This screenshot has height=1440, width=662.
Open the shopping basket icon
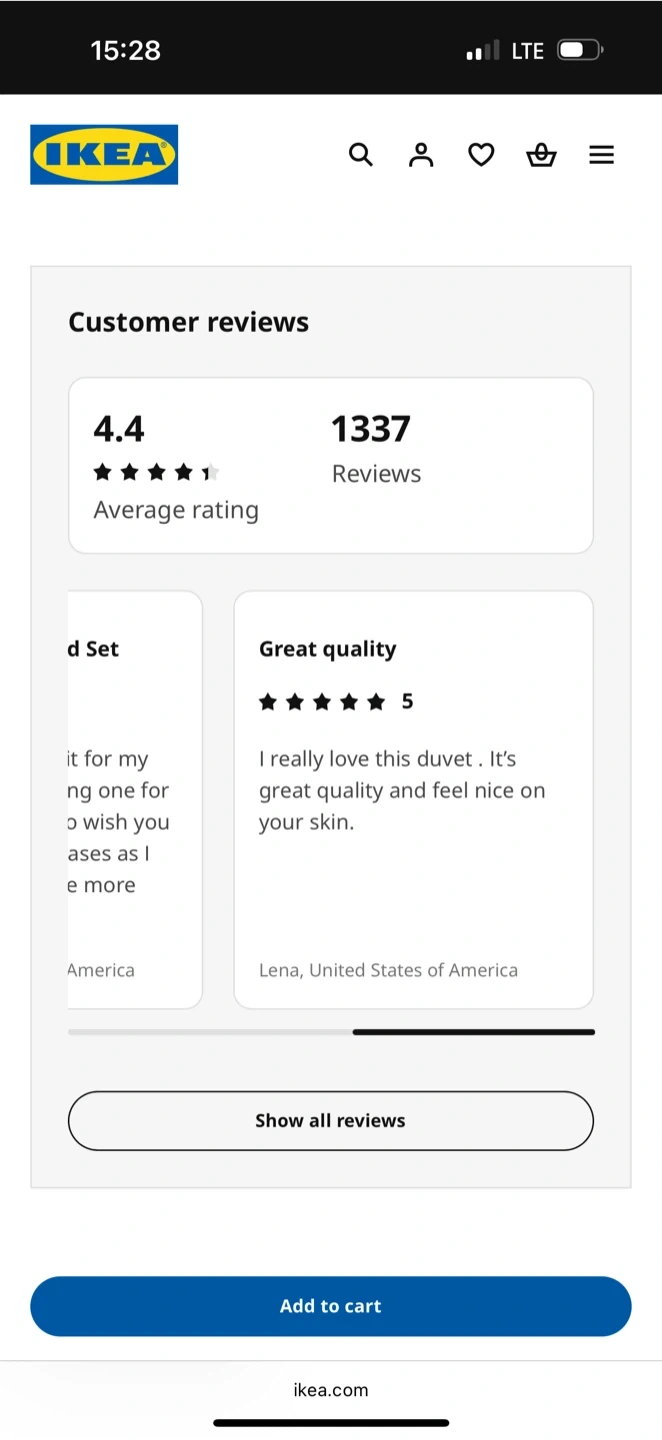tap(541, 155)
